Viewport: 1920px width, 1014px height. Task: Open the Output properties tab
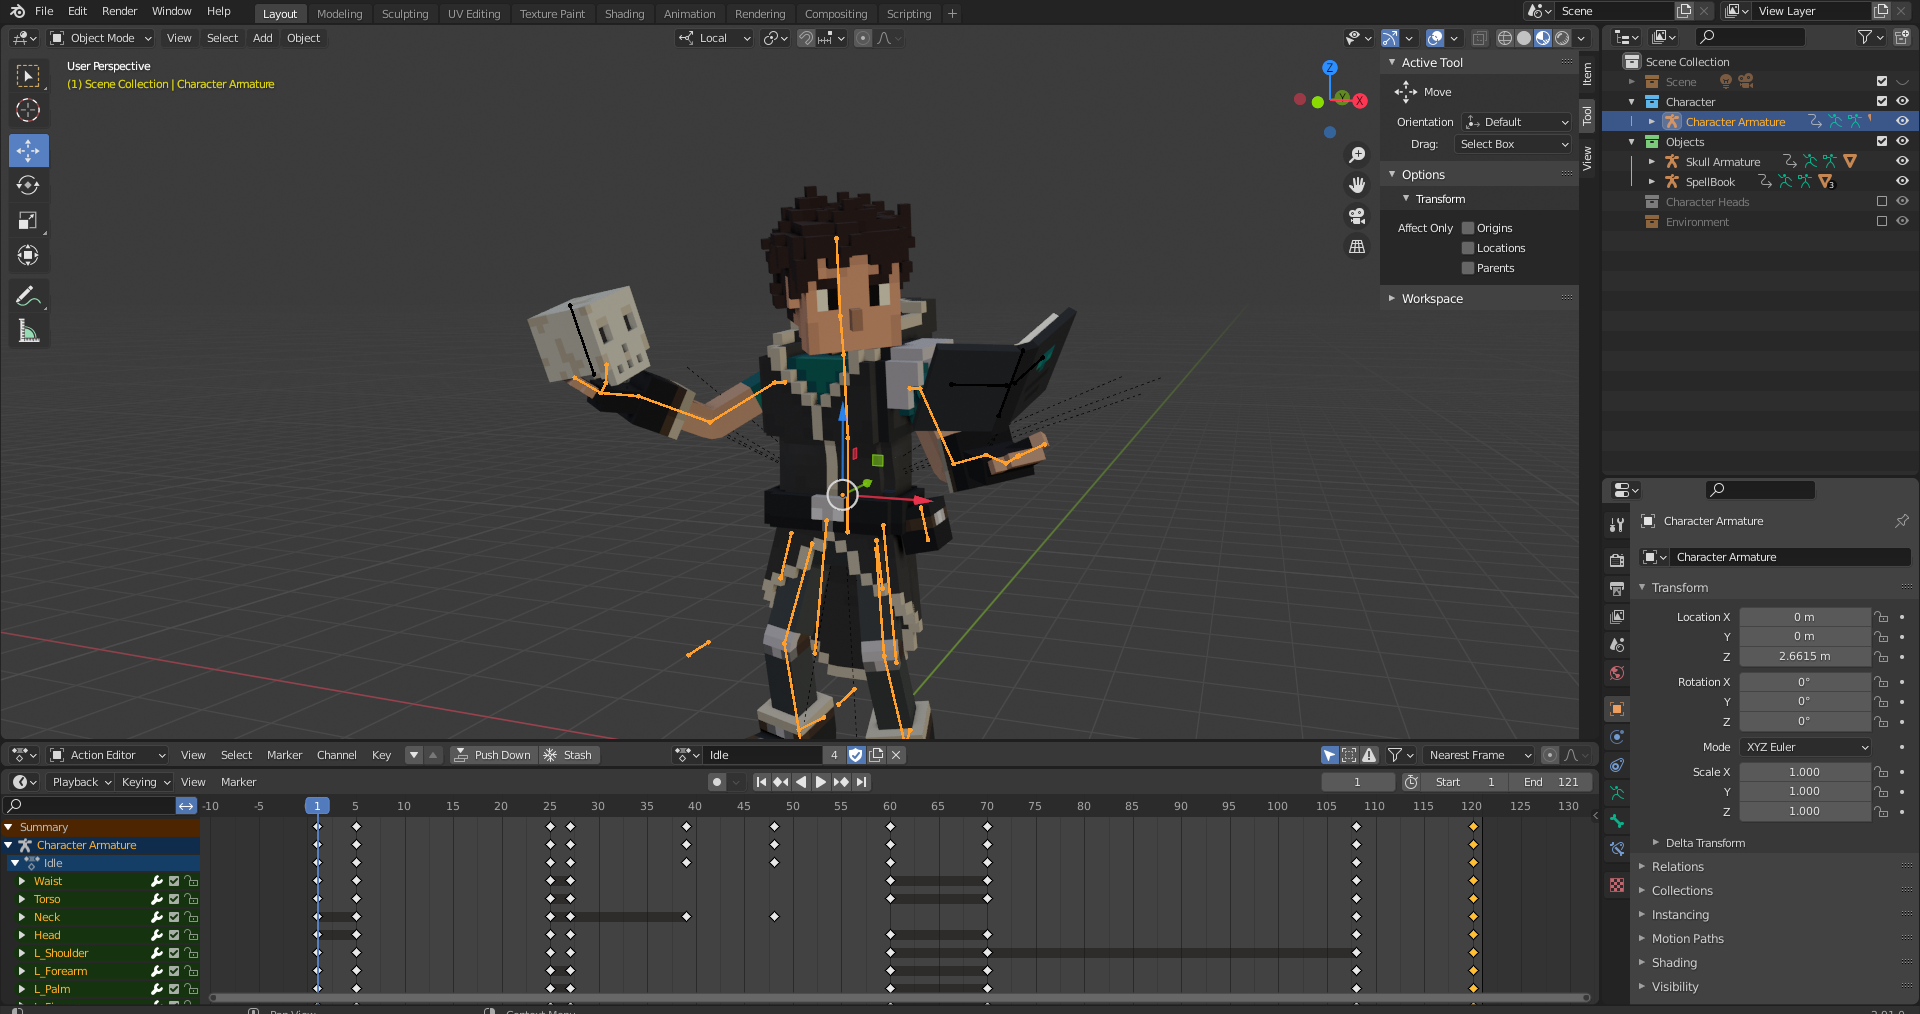click(x=1617, y=588)
